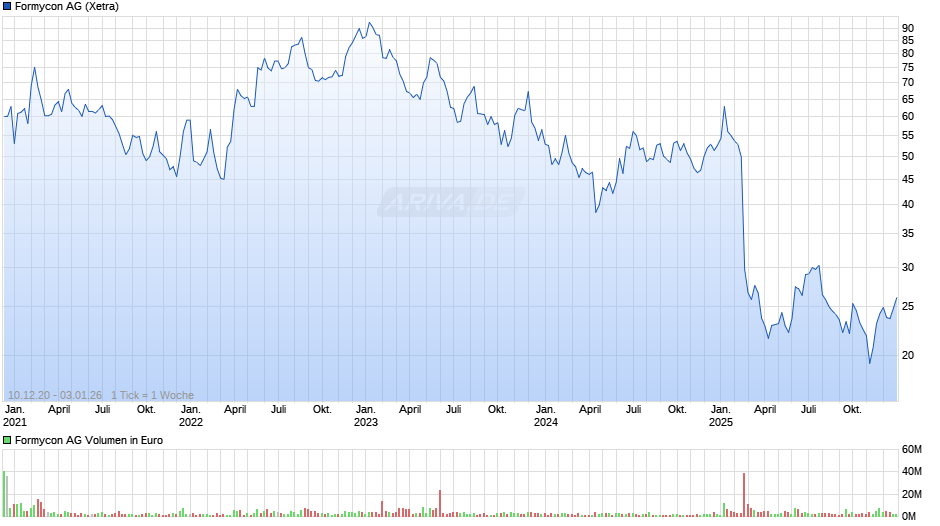Image resolution: width=940 pixels, height=526 pixels.
Task: Click the volume axis label 60M
Action: coord(911,449)
